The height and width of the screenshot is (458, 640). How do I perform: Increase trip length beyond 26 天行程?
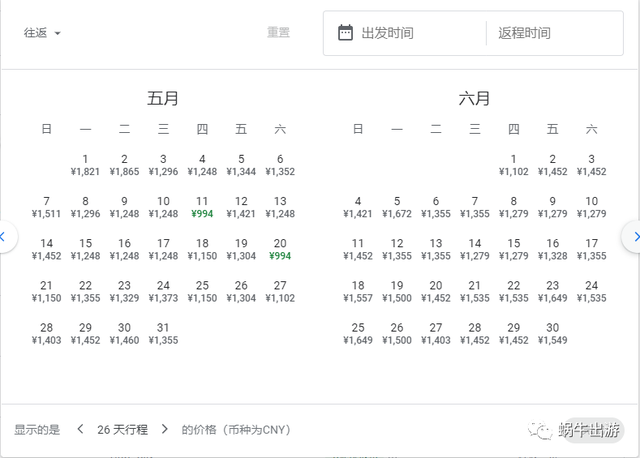coord(164,429)
